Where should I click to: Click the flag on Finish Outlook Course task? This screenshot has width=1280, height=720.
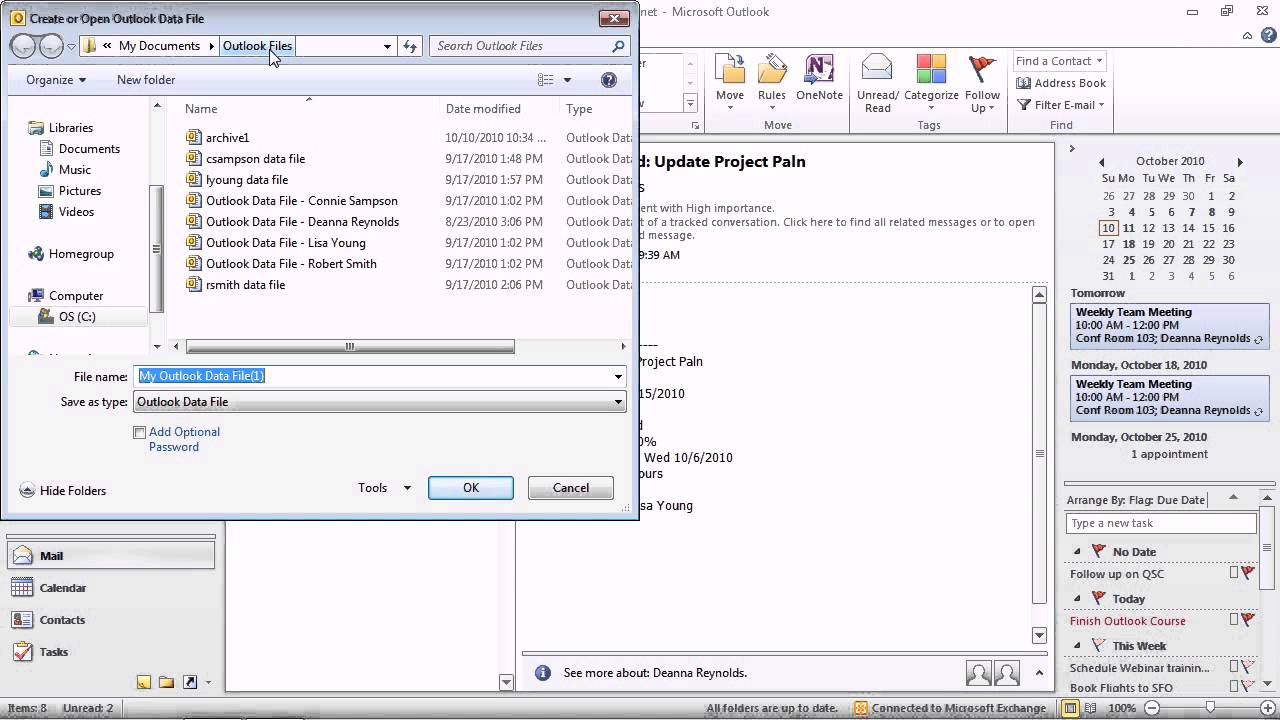[x=1247, y=620]
